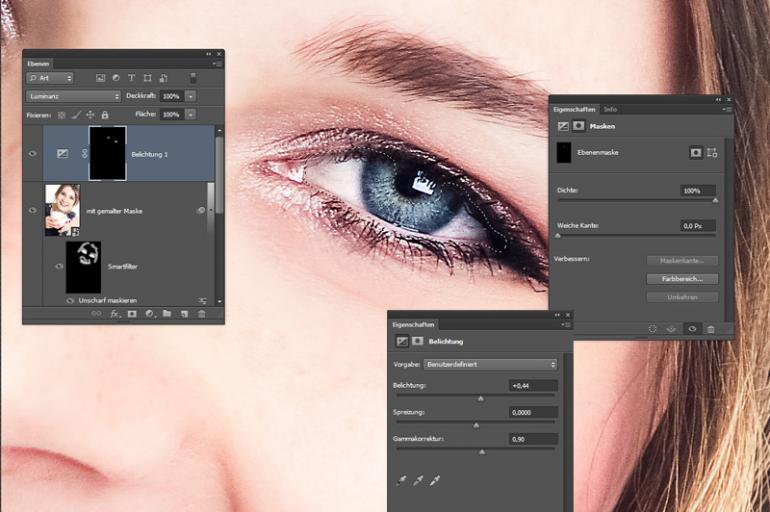Image resolution: width=770 pixels, height=512 pixels.
Task: Create new adjustment layer icon in Ebenen panel
Action: tap(150, 314)
